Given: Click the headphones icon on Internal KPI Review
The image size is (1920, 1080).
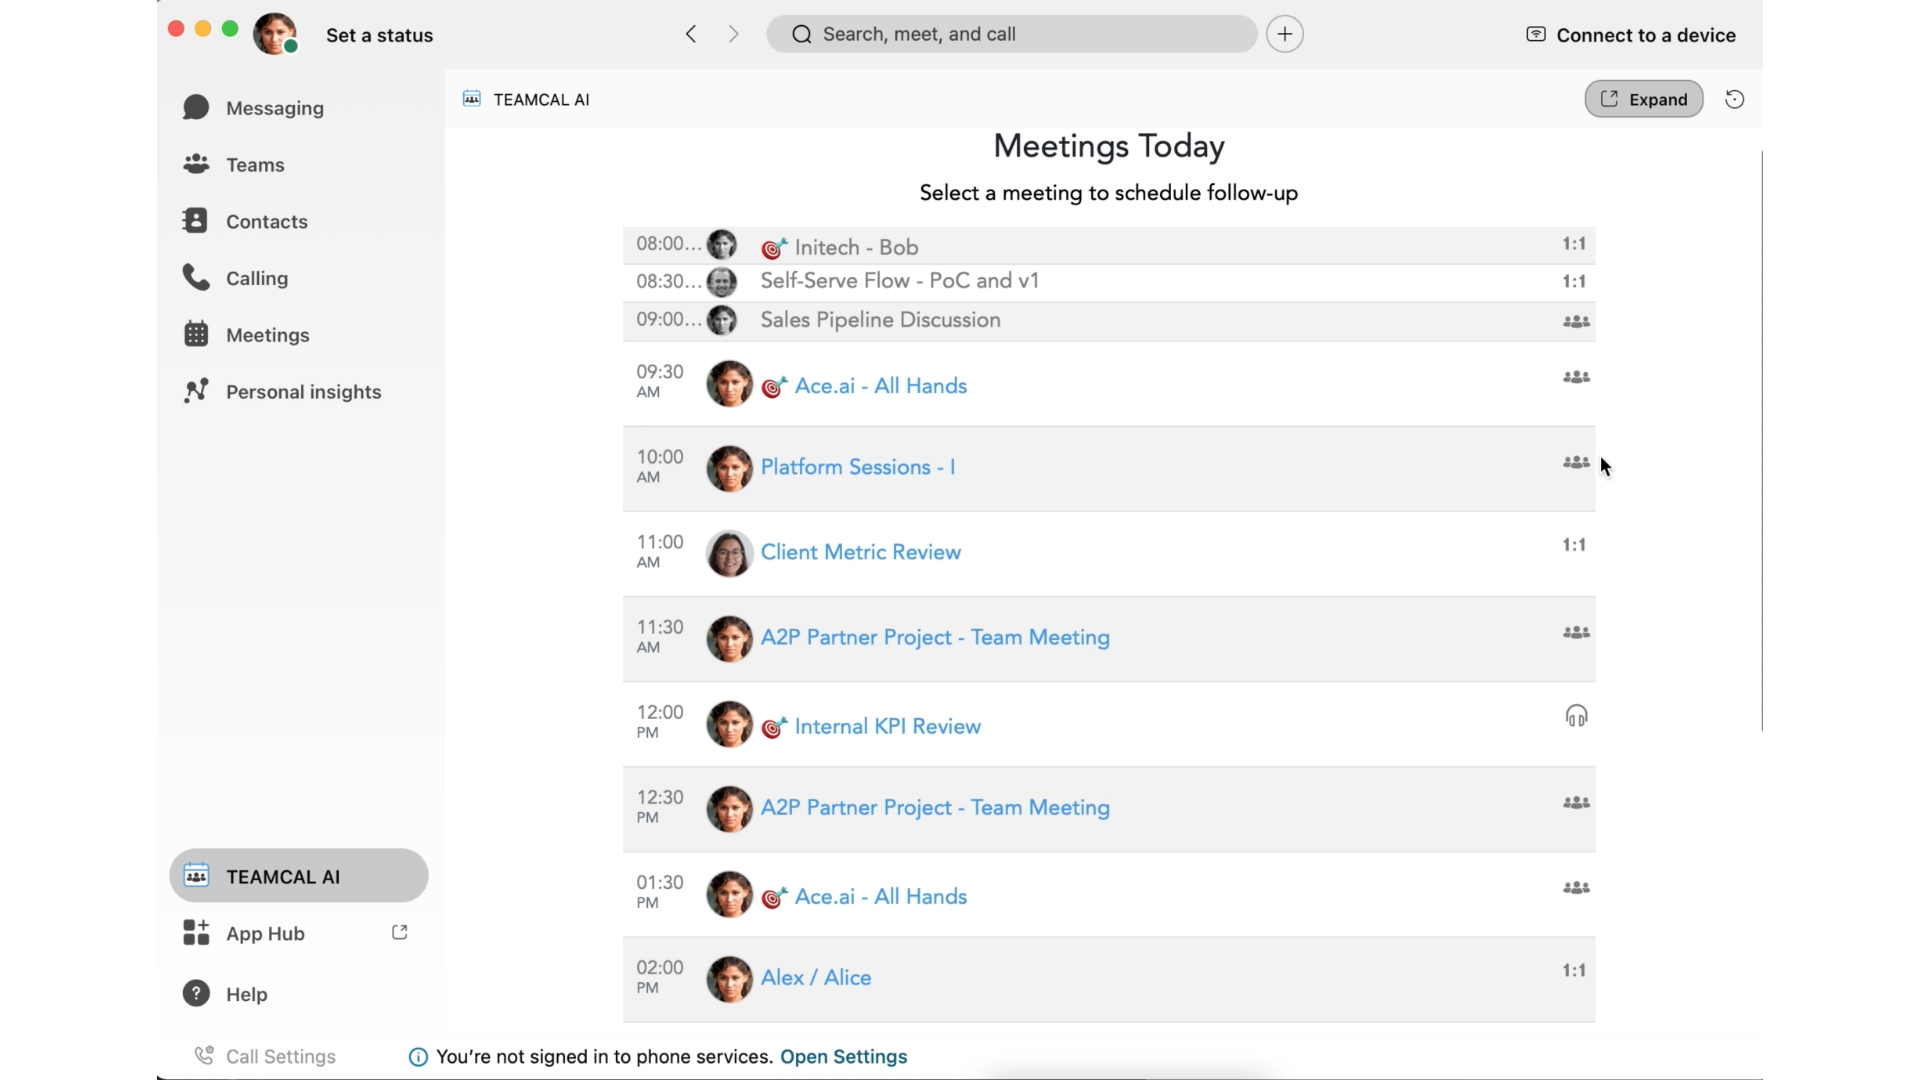Looking at the screenshot, I should 1576,716.
